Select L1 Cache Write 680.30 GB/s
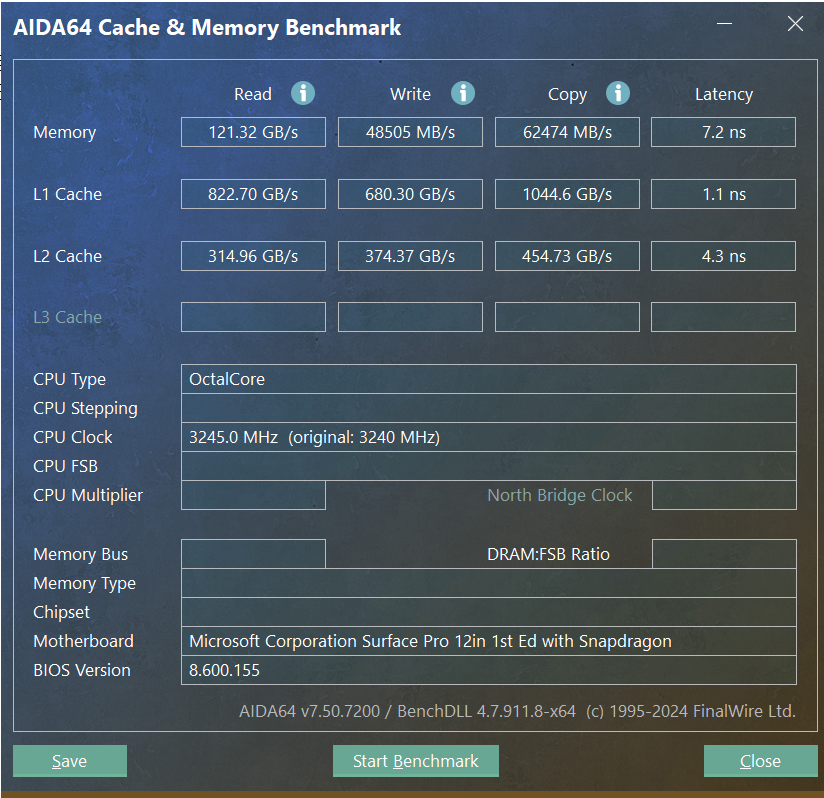The width and height of the screenshot is (824, 798). tap(410, 194)
